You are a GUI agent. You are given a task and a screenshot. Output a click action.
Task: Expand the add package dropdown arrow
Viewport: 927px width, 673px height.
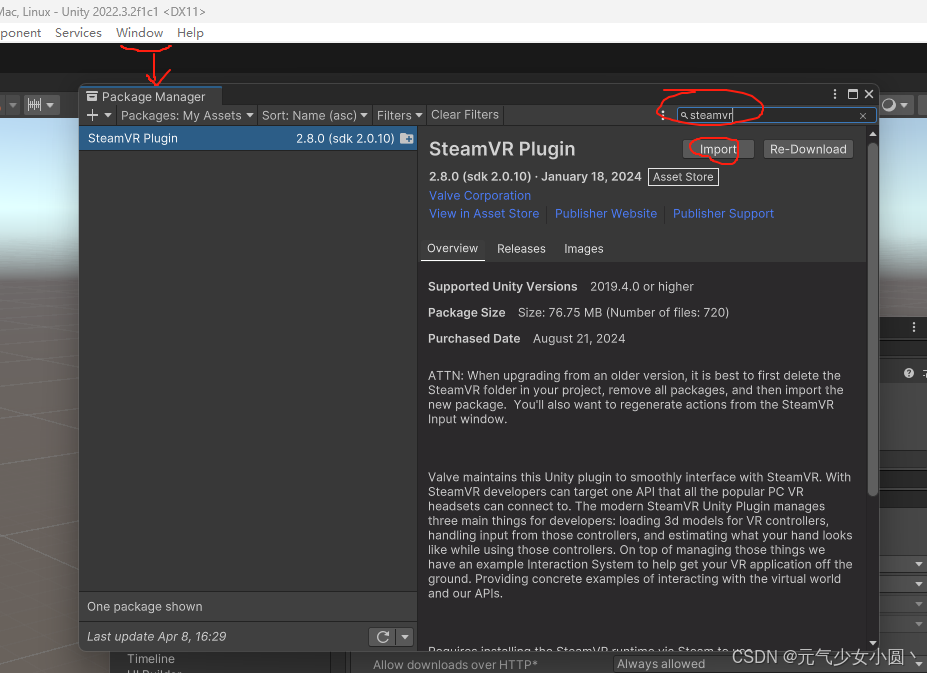[108, 115]
